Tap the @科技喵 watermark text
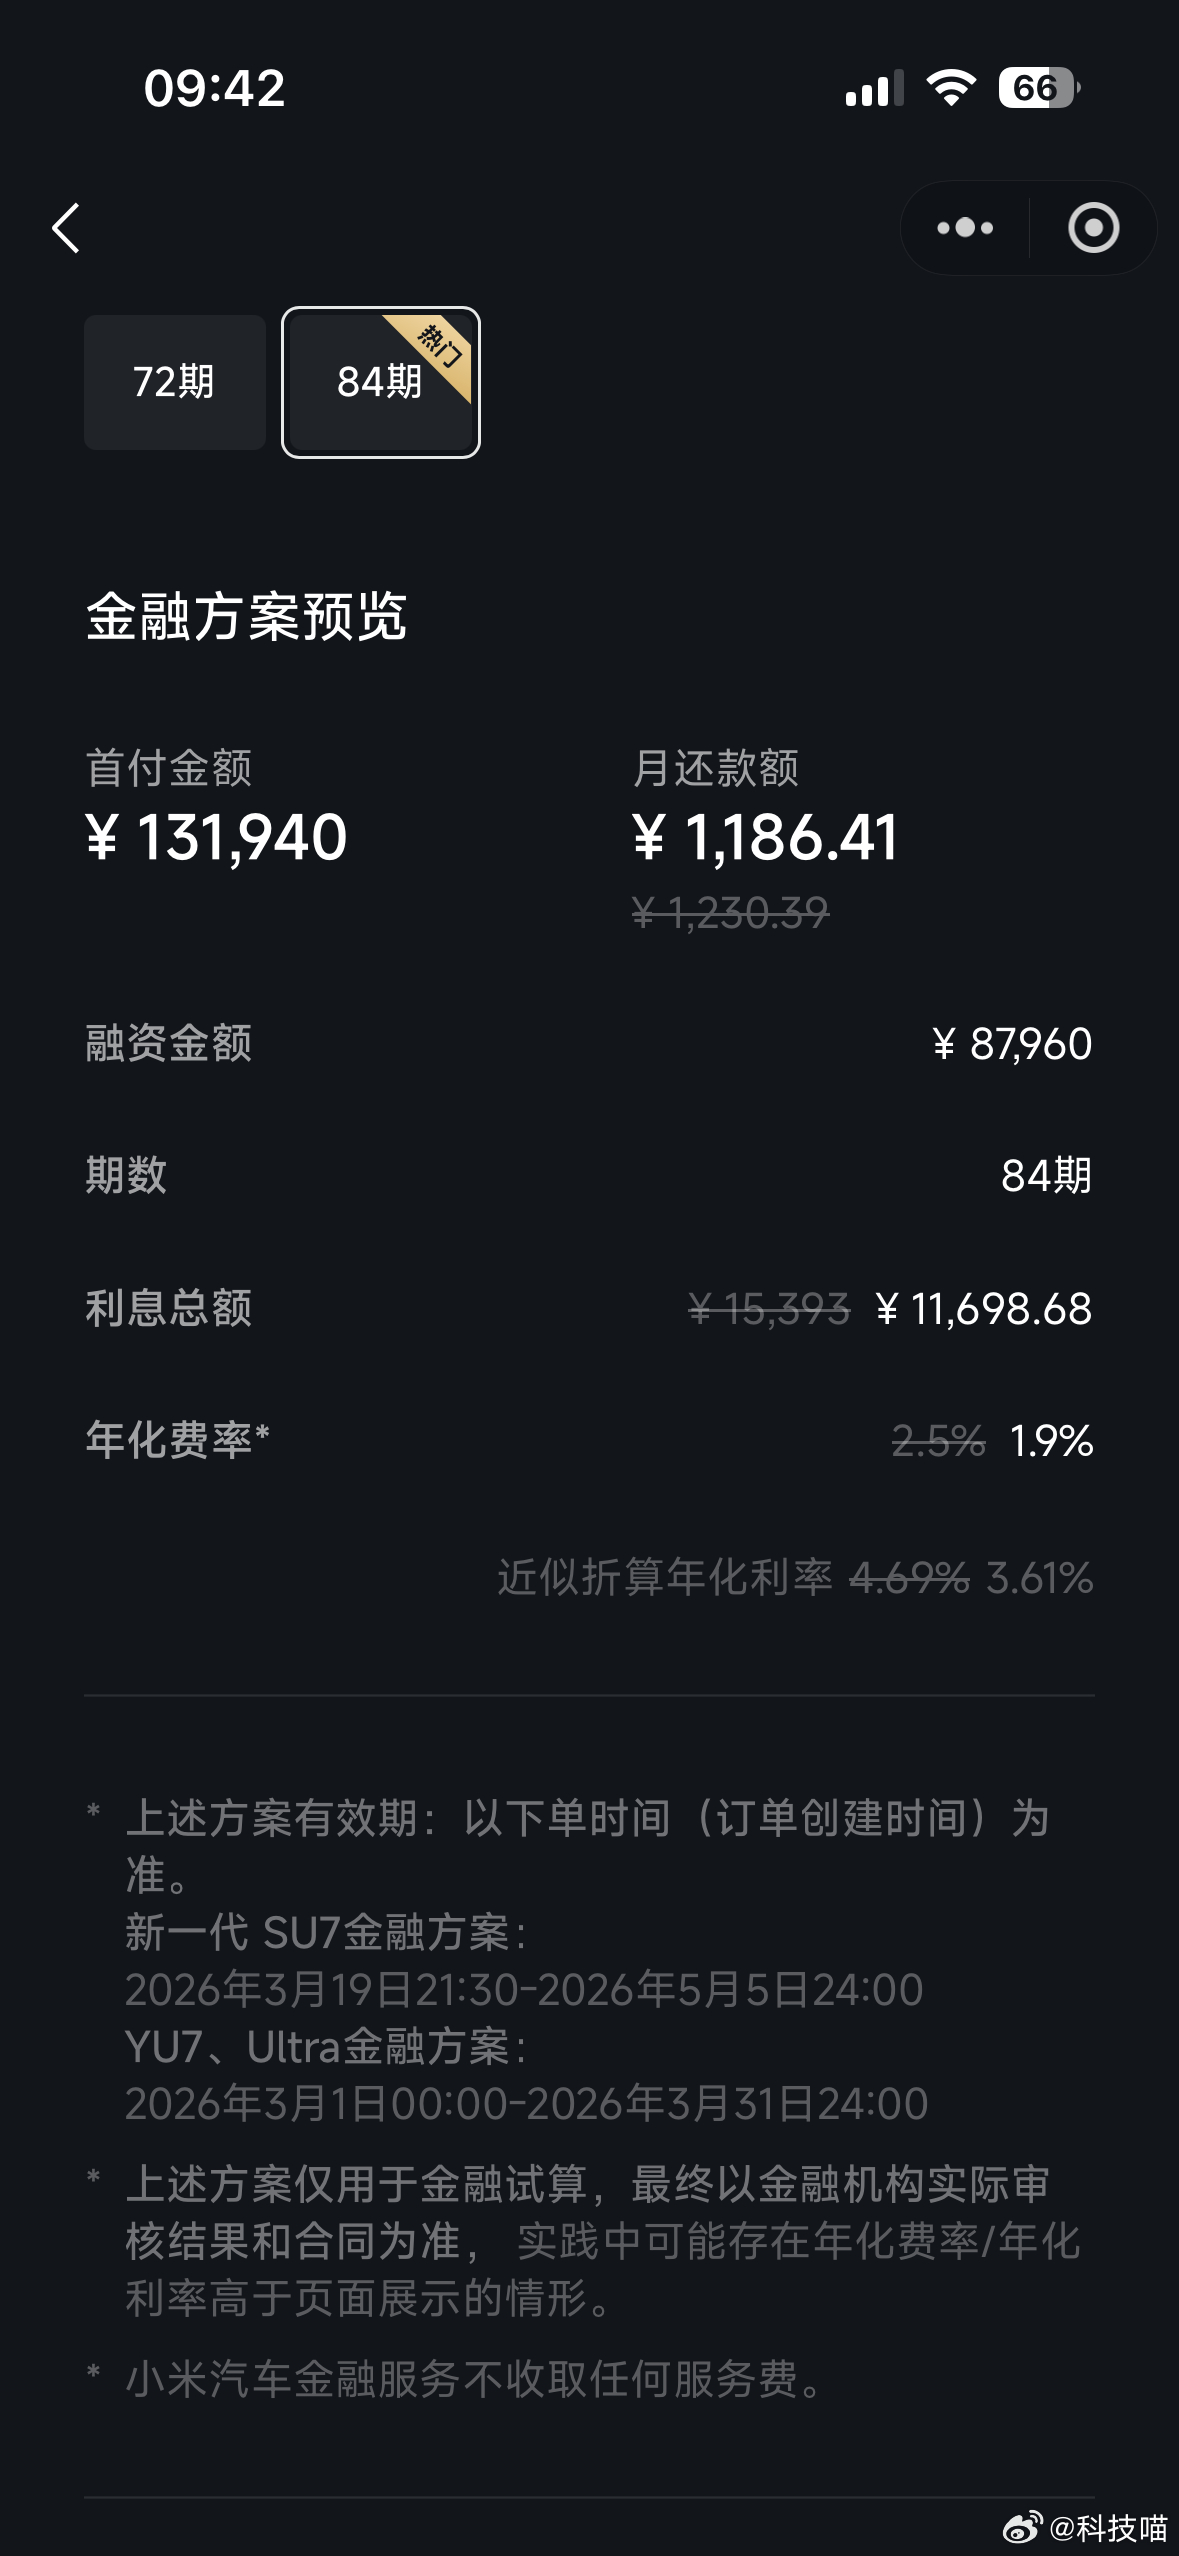This screenshot has width=1179, height=2556. (x=1108, y=2527)
